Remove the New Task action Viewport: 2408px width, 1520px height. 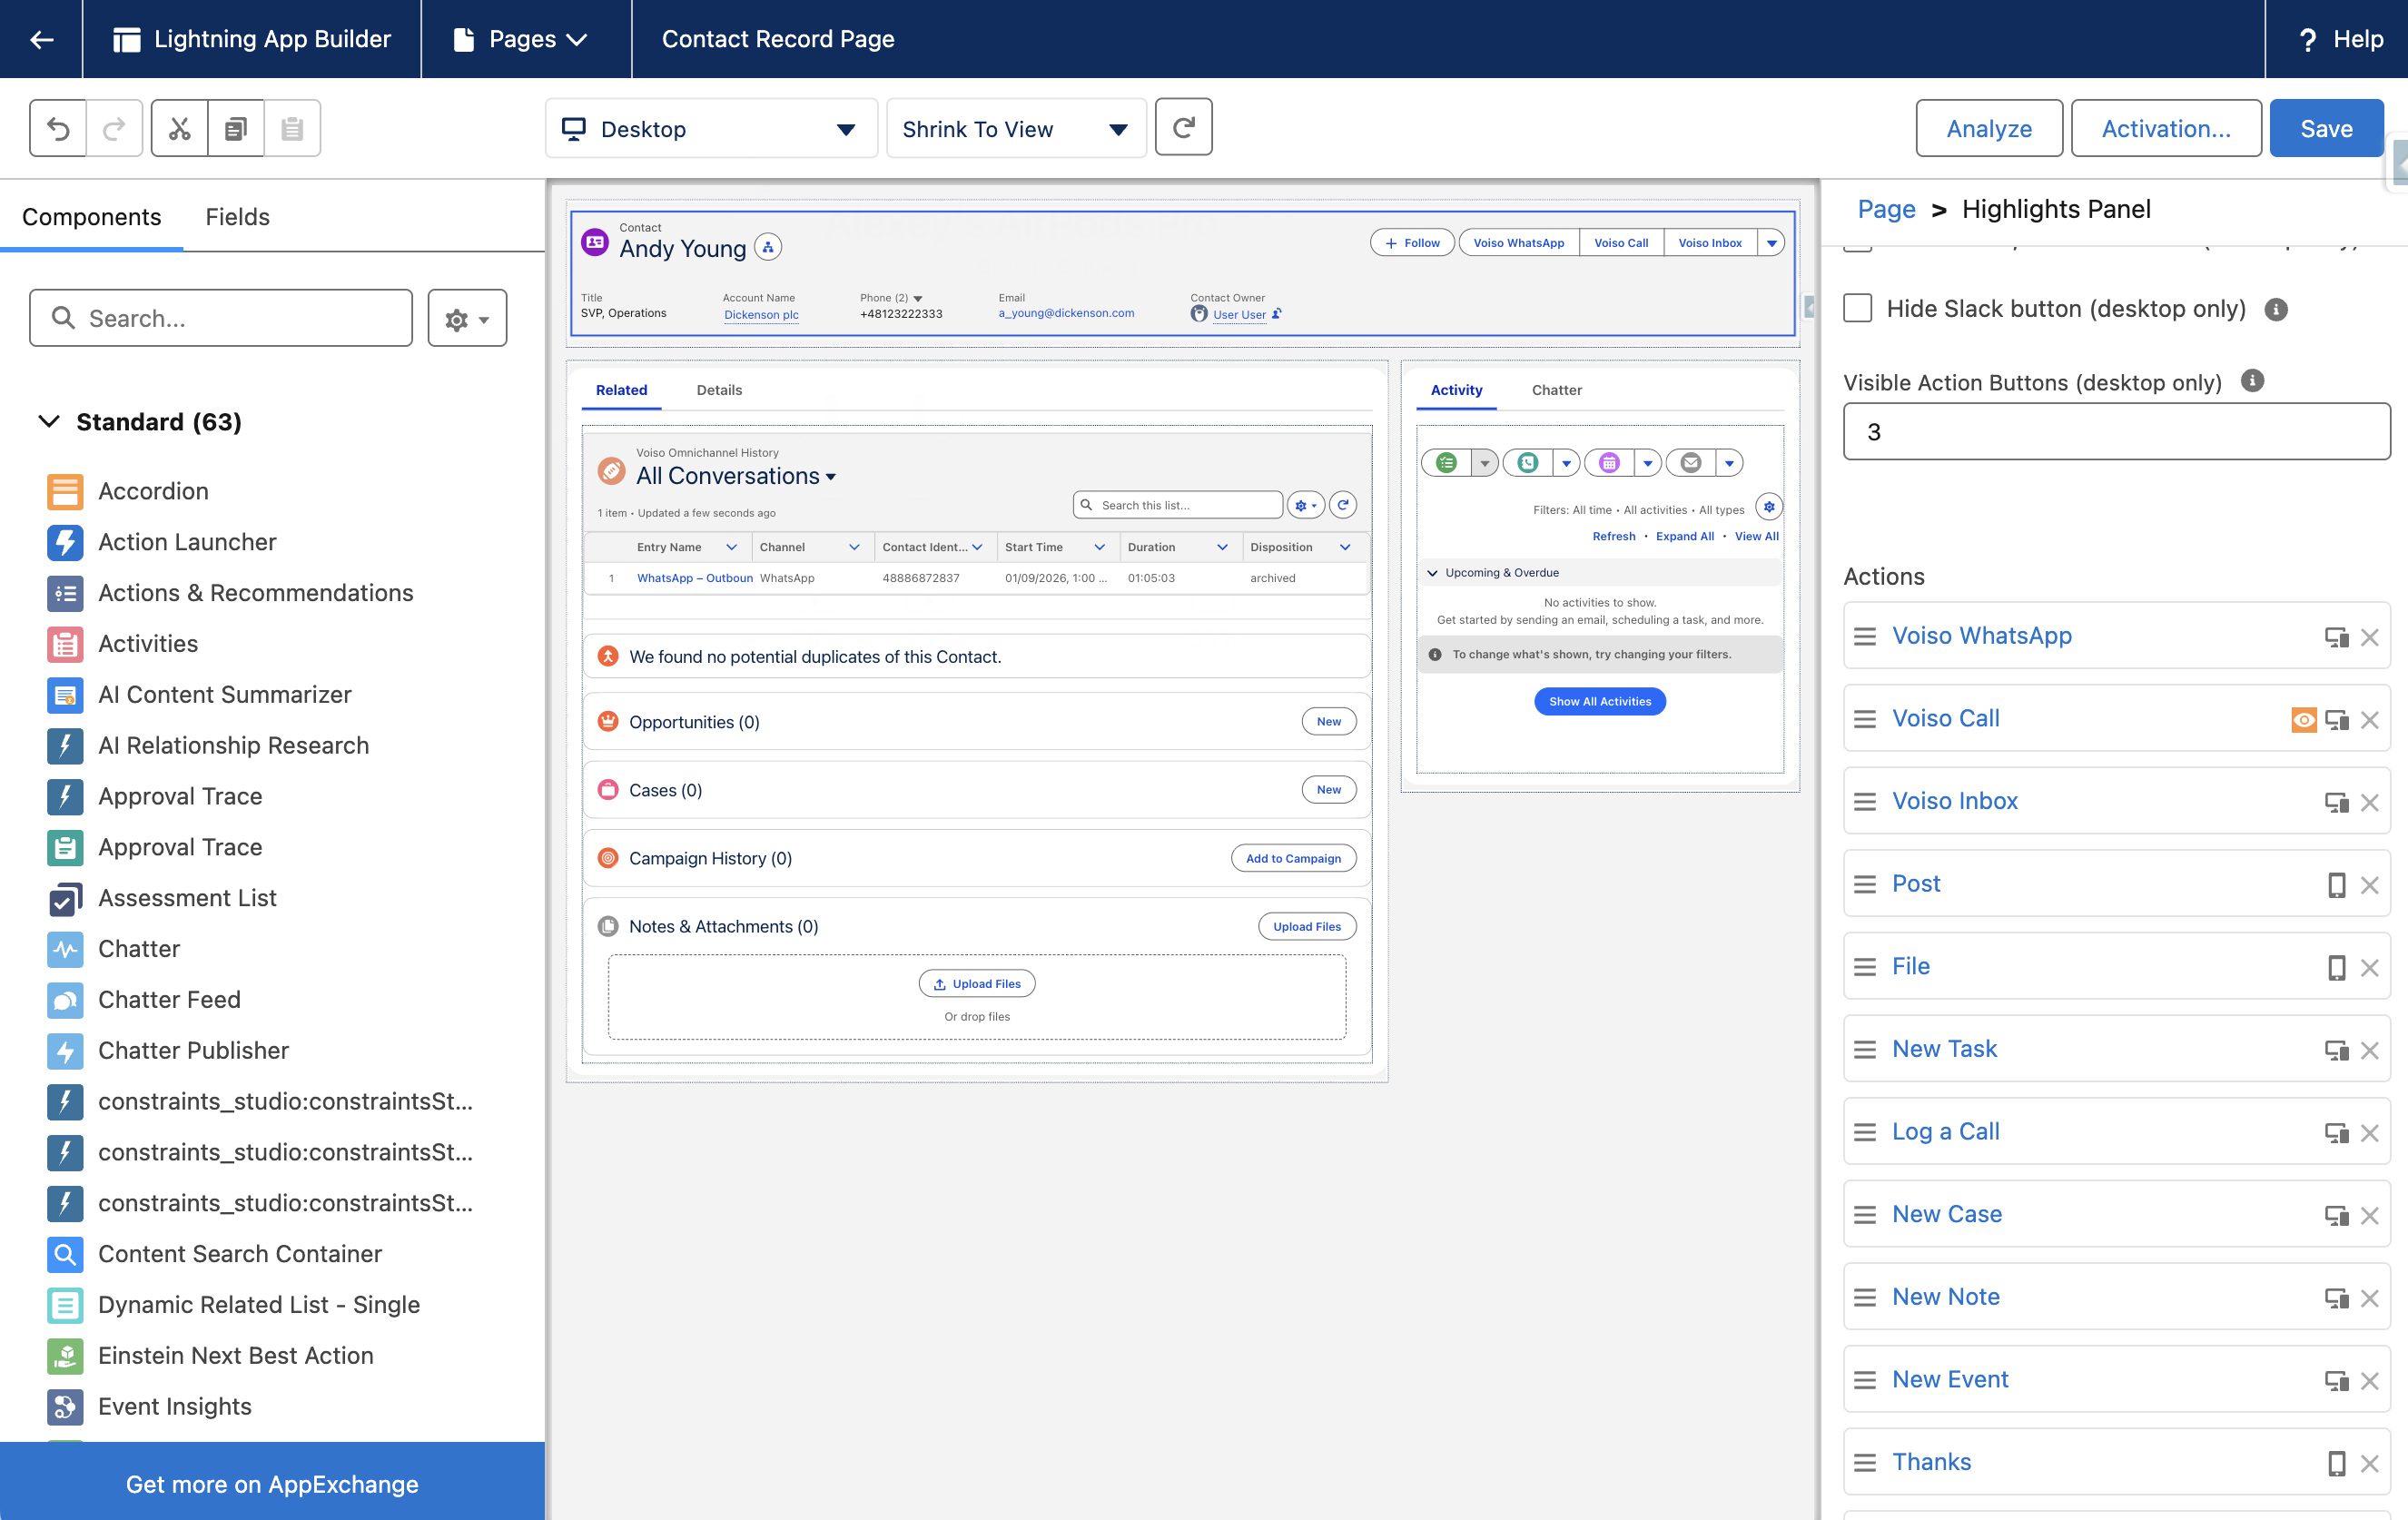[x=2369, y=1050]
